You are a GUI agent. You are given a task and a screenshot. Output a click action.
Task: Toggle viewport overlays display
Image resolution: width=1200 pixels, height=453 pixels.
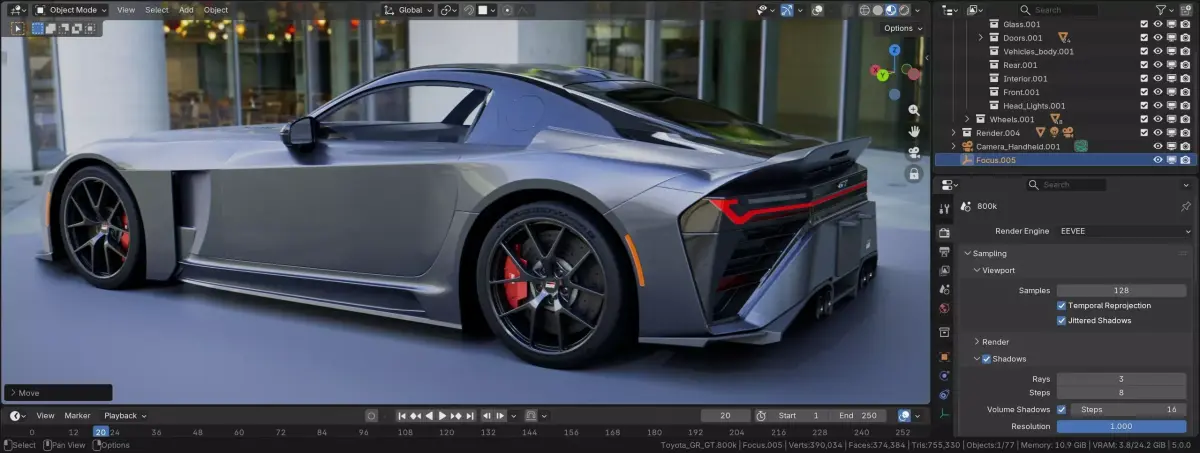click(817, 10)
